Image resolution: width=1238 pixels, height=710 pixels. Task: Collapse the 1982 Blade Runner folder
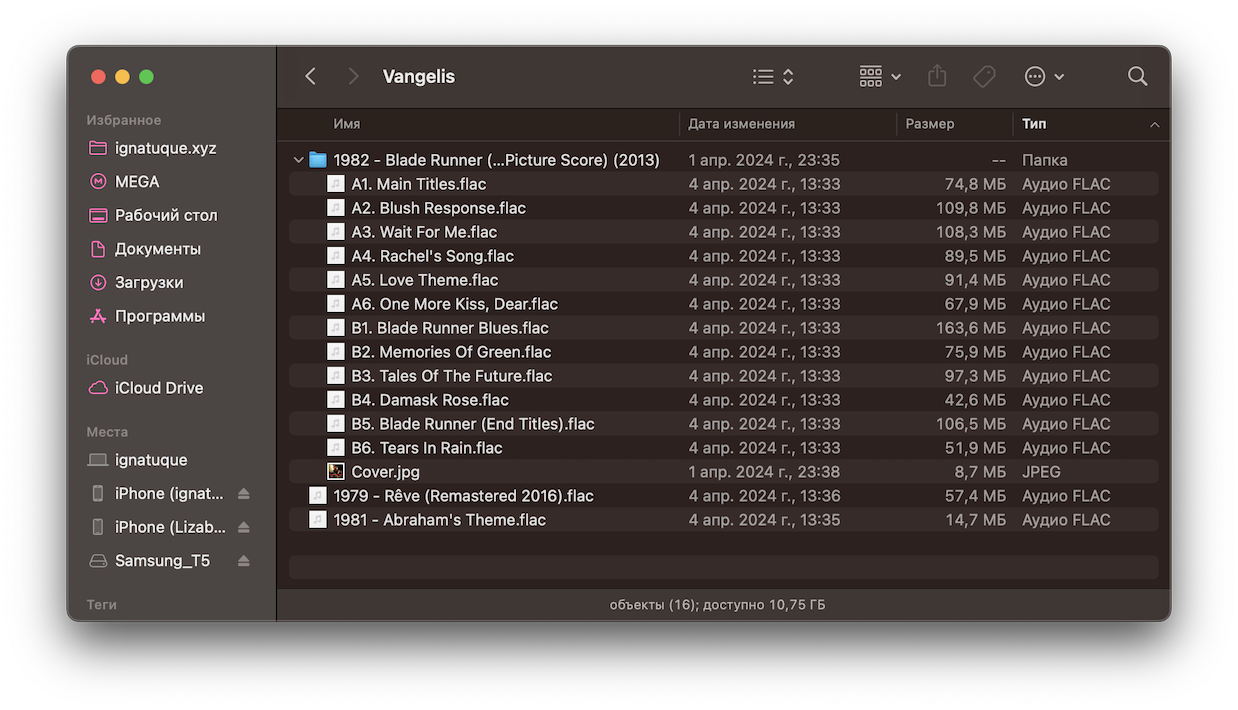(298, 160)
